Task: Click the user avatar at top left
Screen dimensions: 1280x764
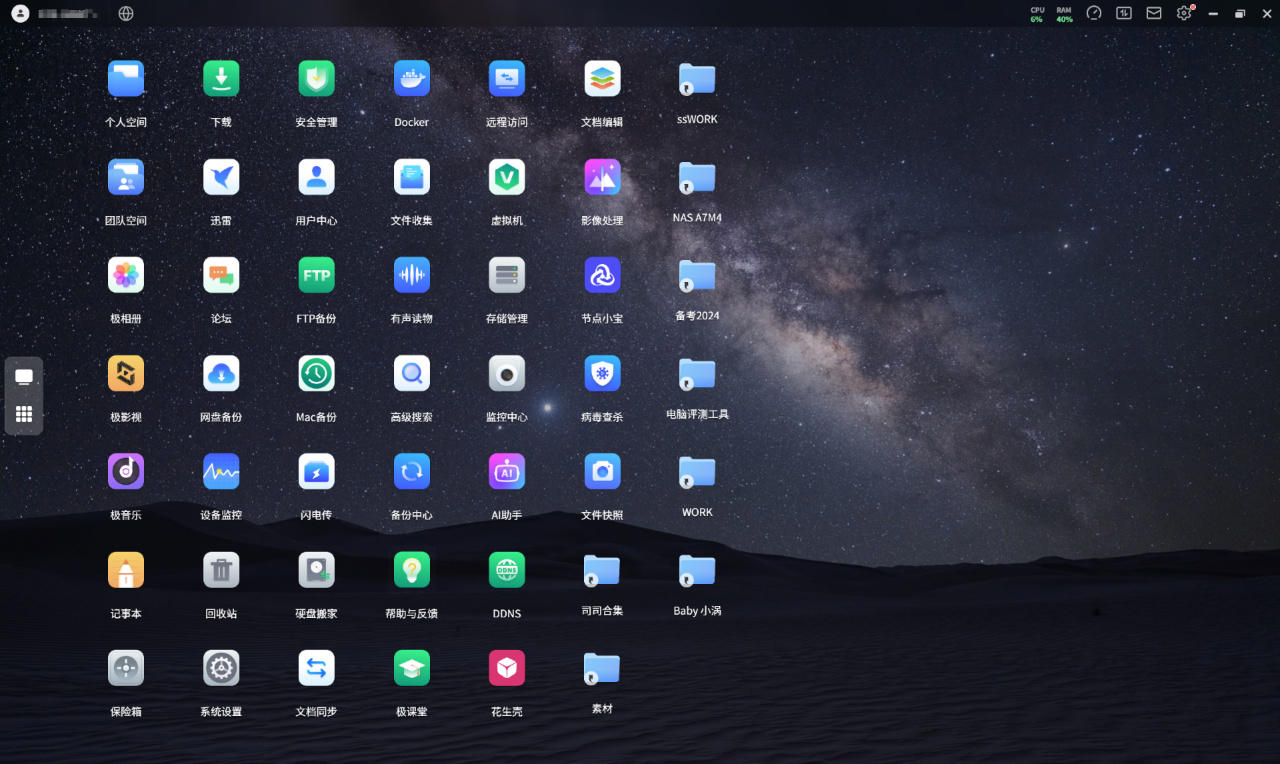Action: click(x=20, y=13)
